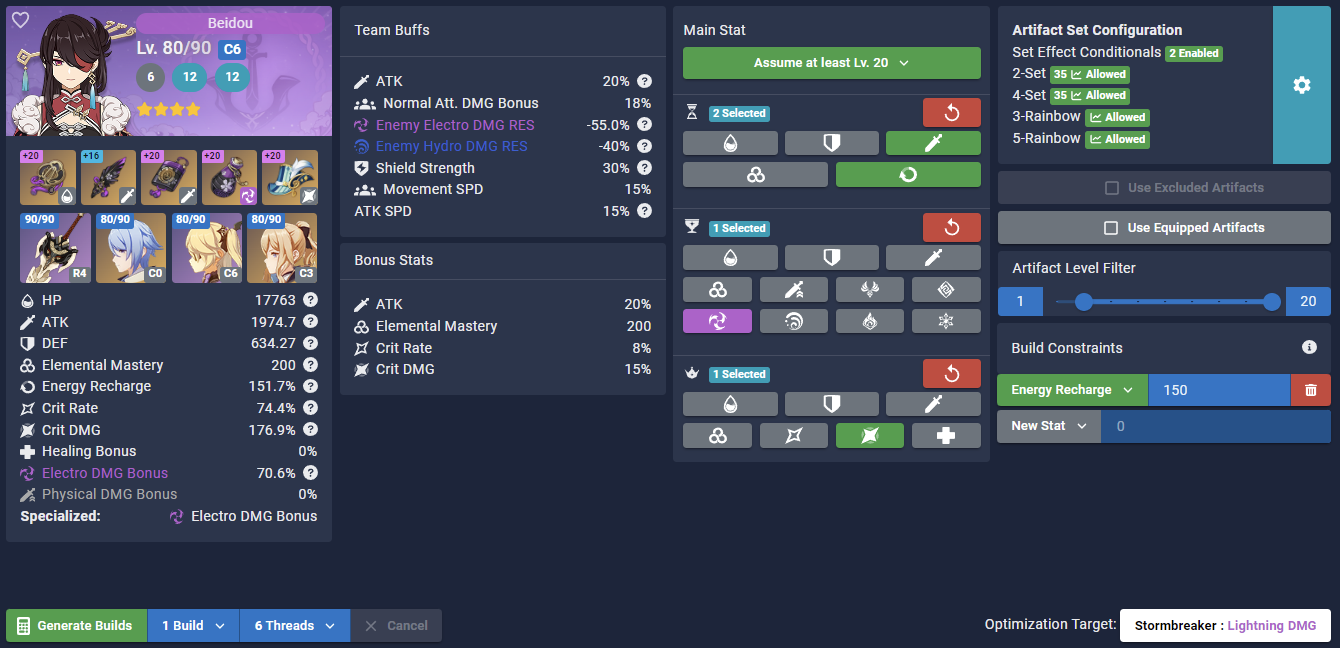Viewport: 1340px width, 648px height.
Task: Delete the Energy Recharge build constraint
Action: 1310,389
